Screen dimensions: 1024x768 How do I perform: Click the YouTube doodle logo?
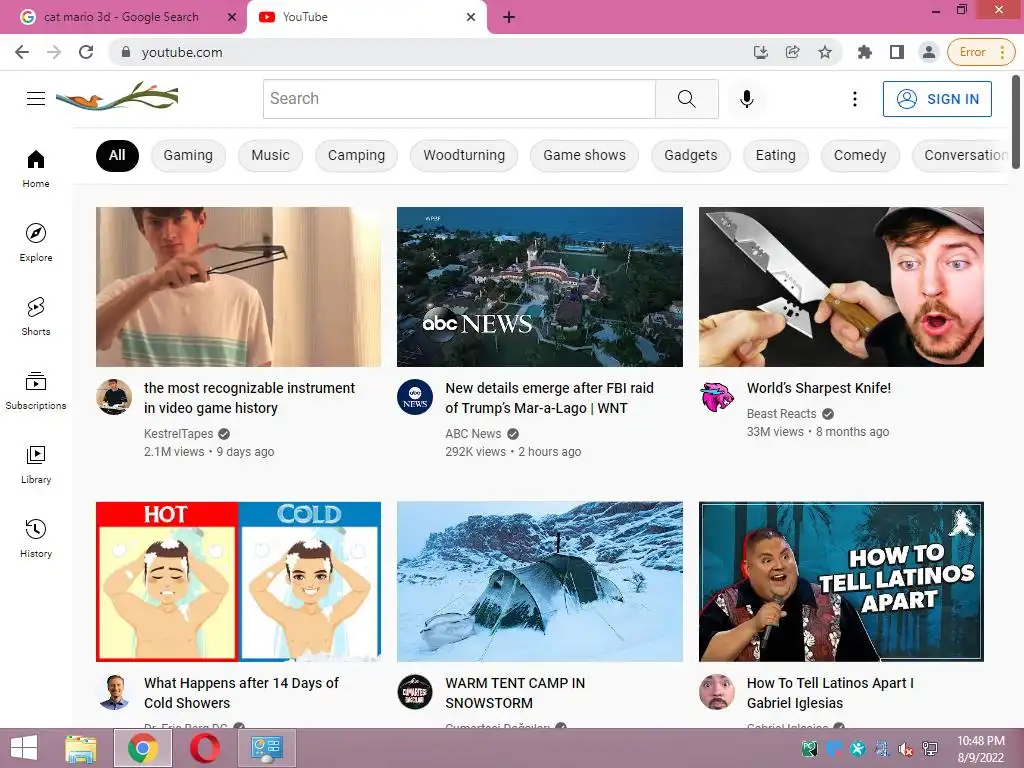click(117, 97)
